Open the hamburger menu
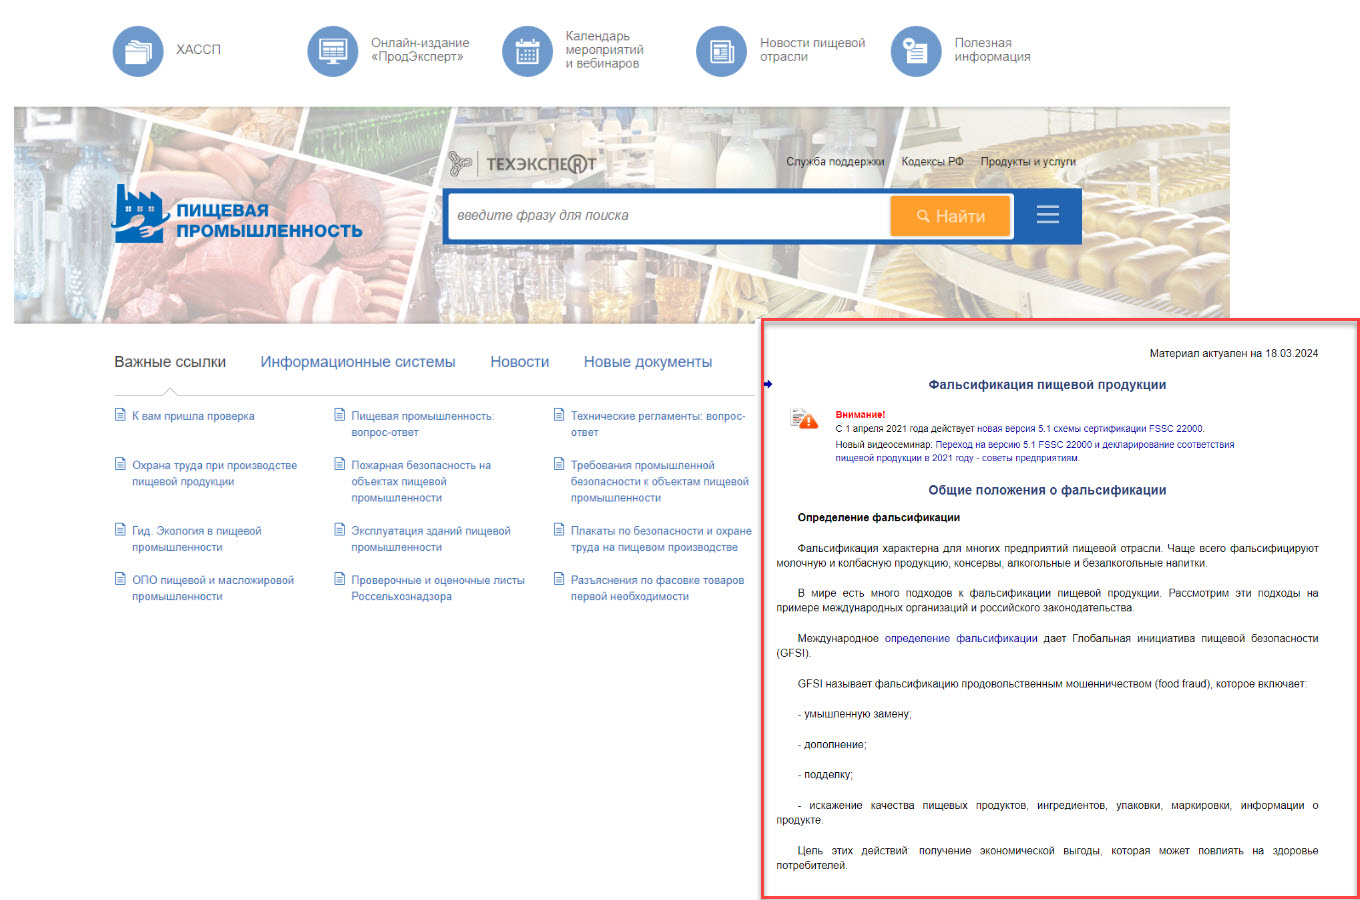 [1048, 215]
